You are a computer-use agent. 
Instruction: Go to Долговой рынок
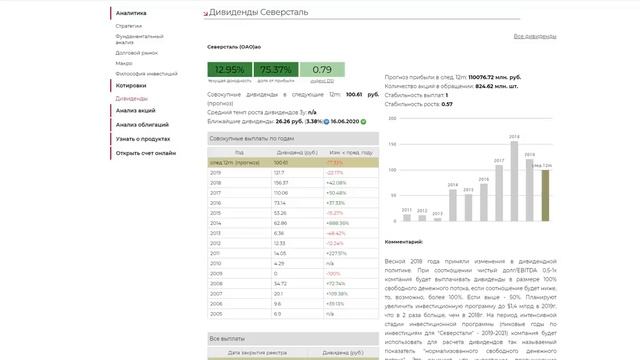[136, 53]
